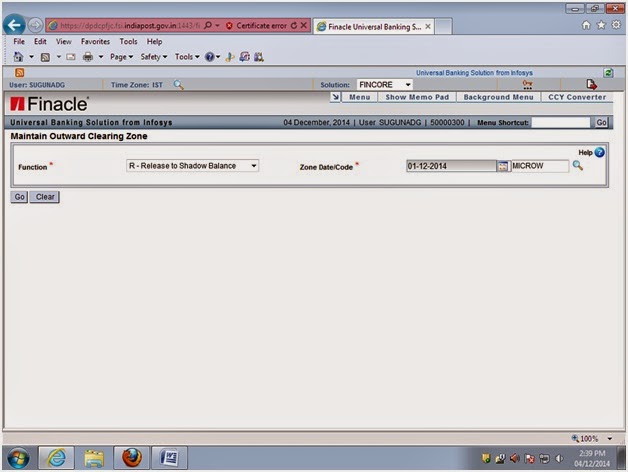The image size is (628, 472).
Task: Click the Go button below Function
Action: click(19, 197)
